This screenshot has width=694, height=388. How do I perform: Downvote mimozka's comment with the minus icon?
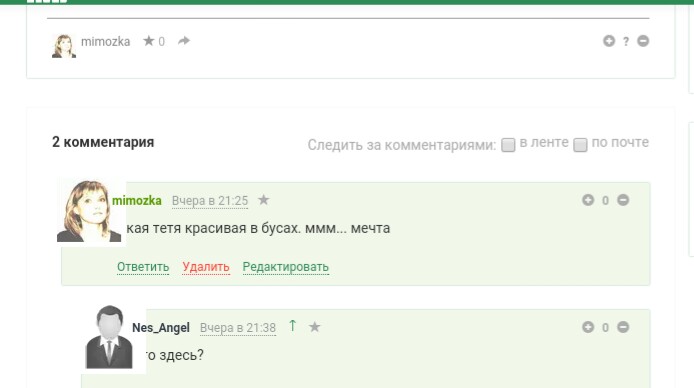[x=623, y=200]
